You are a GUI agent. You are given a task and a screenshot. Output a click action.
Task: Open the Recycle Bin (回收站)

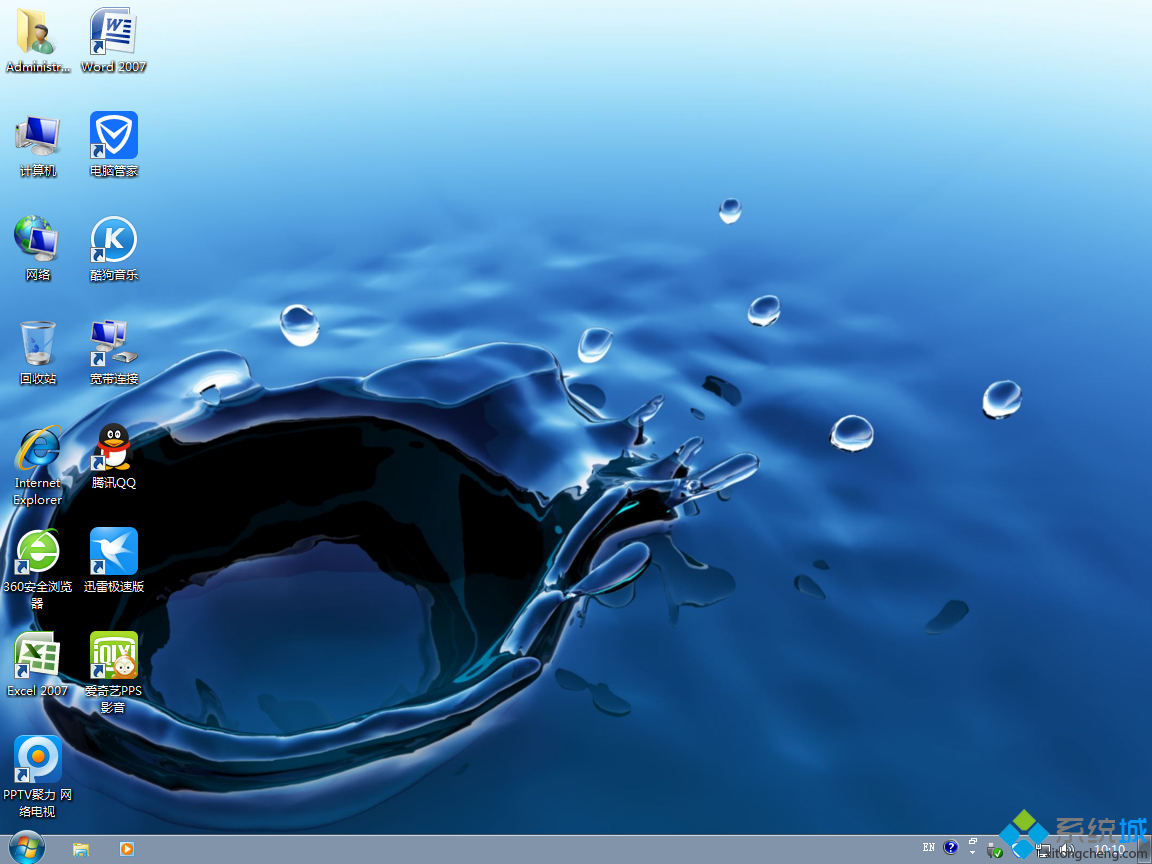[37, 344]
